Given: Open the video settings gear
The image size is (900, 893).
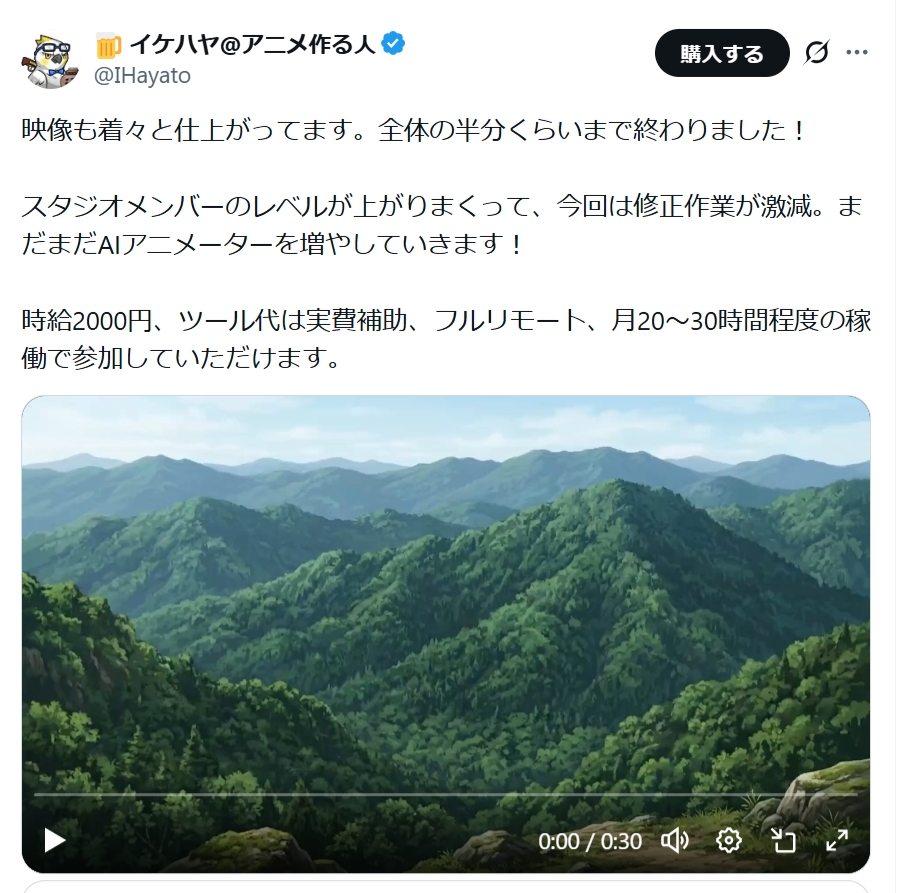Looking at the screenshot, I should click(x=728, y=841).
